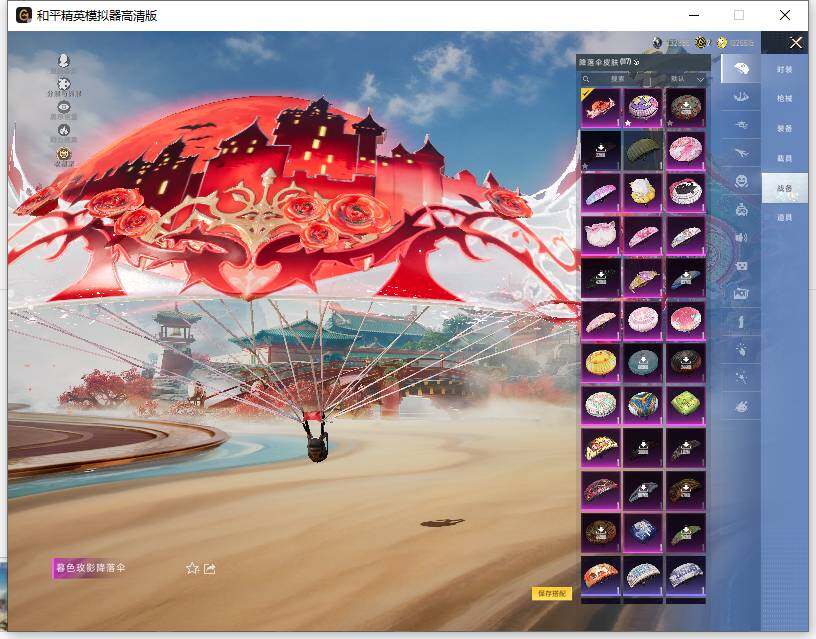Open the robot companion category icon
816x639 pixels.
741,210
